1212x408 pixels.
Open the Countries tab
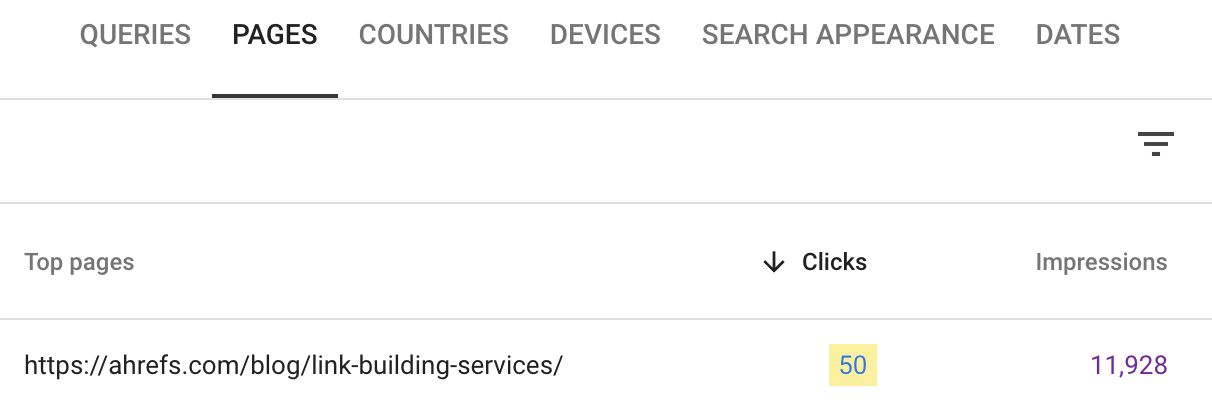coord(434,36)
